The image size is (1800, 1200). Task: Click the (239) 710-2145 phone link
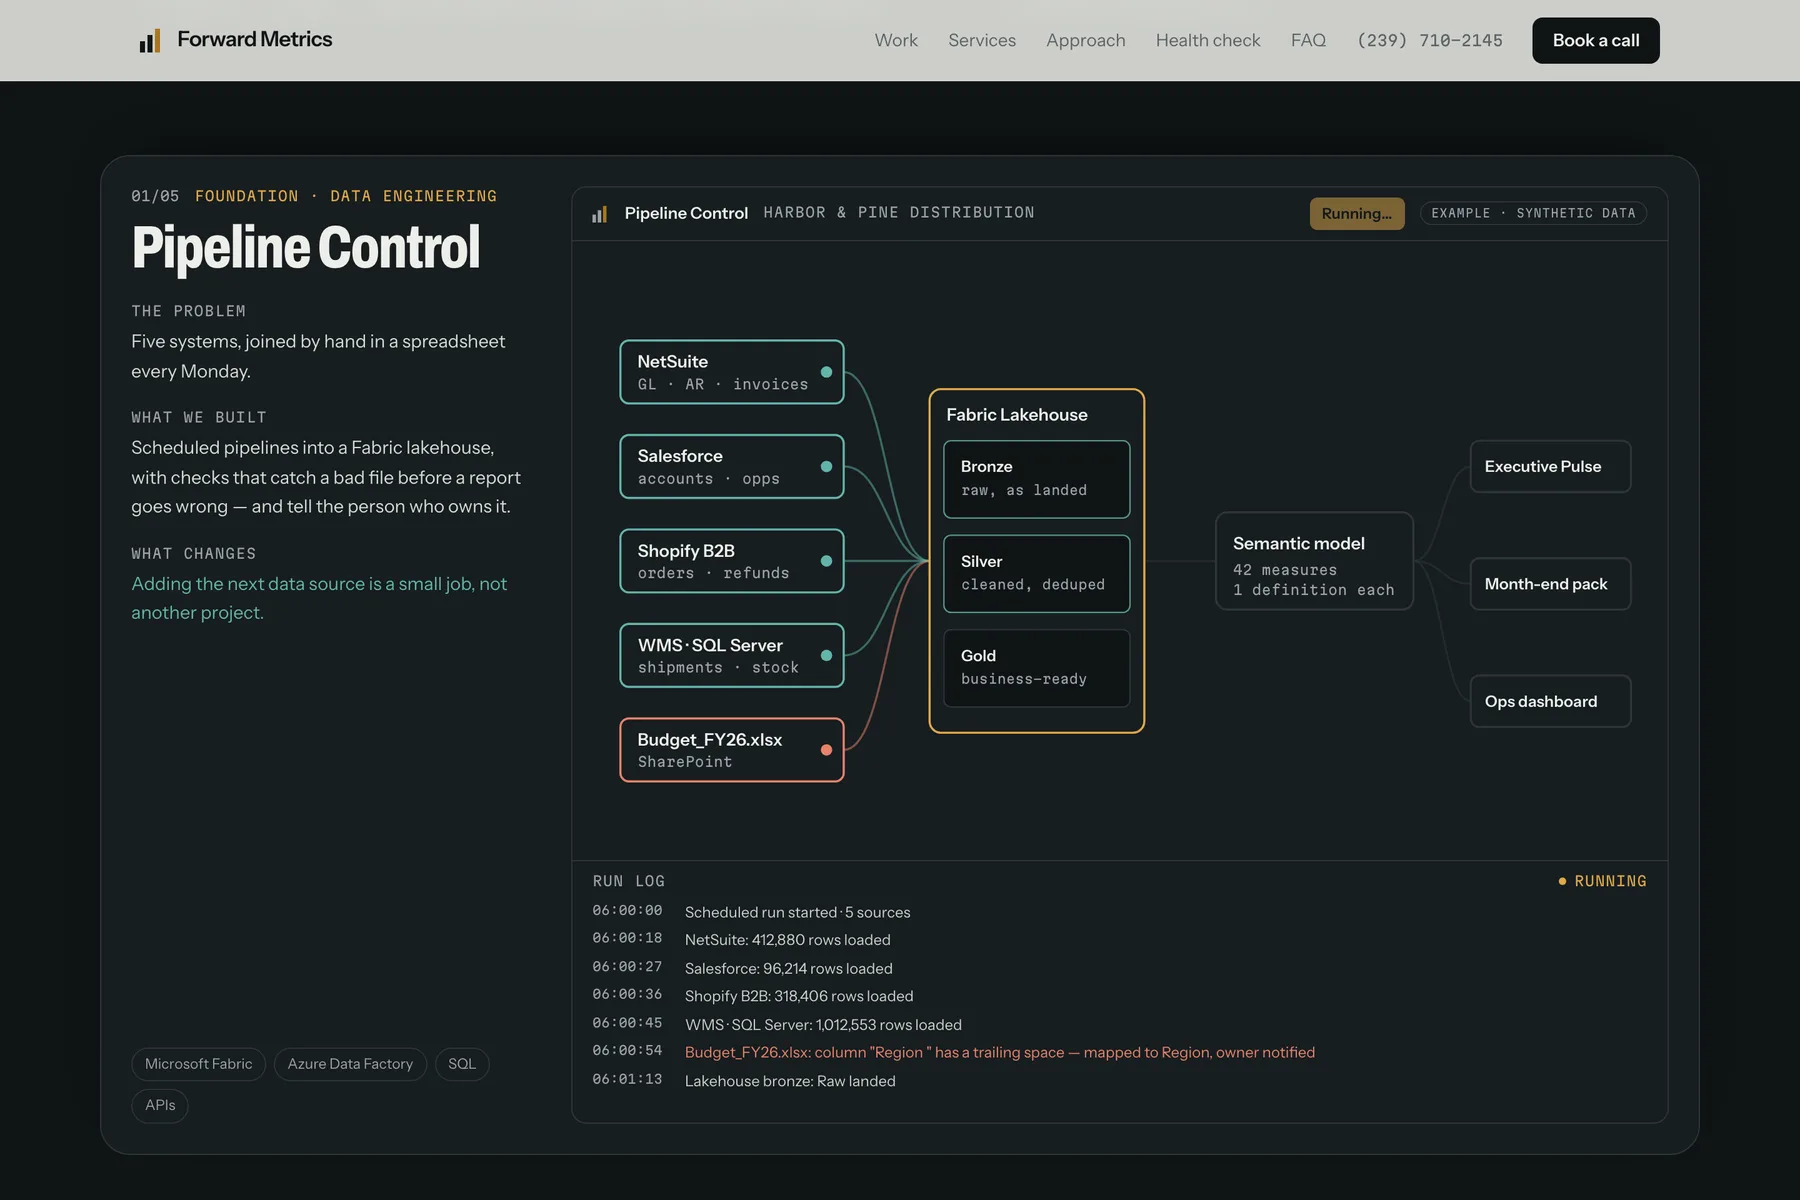tap(1430, 40)
